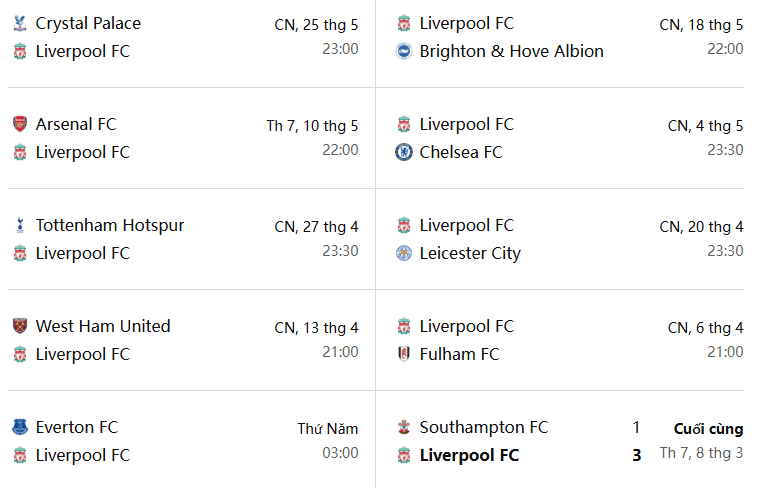
Task: Click the bold Liverpool FC winner name
Action: pos(469,456)
